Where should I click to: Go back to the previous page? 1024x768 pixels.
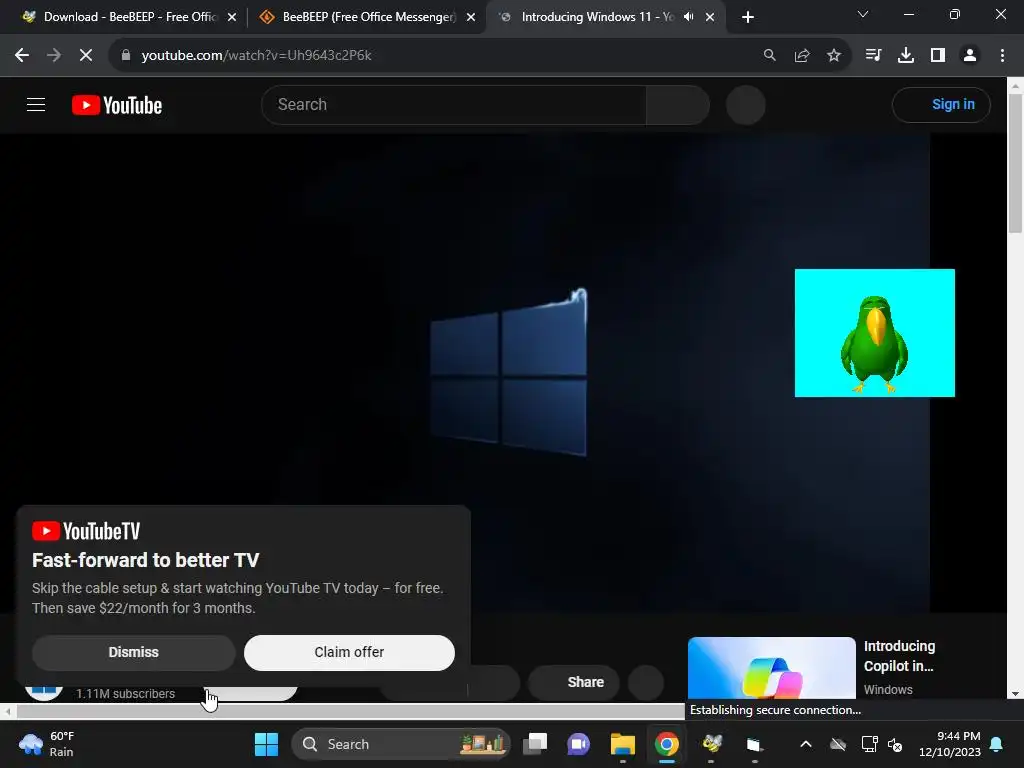click(22, 56)
